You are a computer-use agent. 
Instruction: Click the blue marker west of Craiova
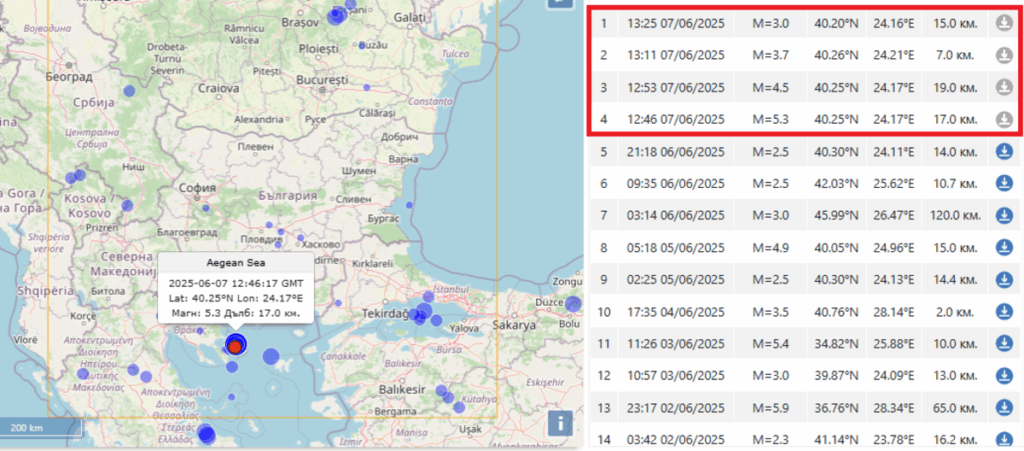click(x=128, y=91)
